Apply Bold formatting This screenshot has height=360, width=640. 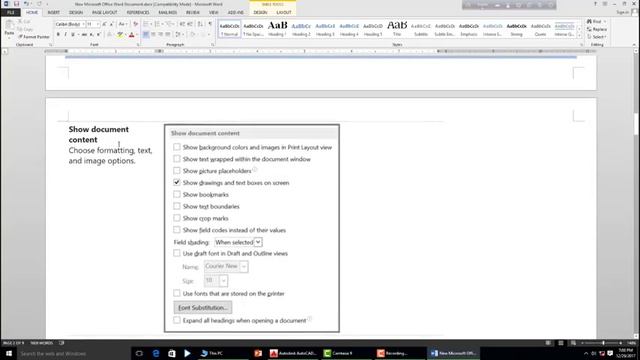58,35
